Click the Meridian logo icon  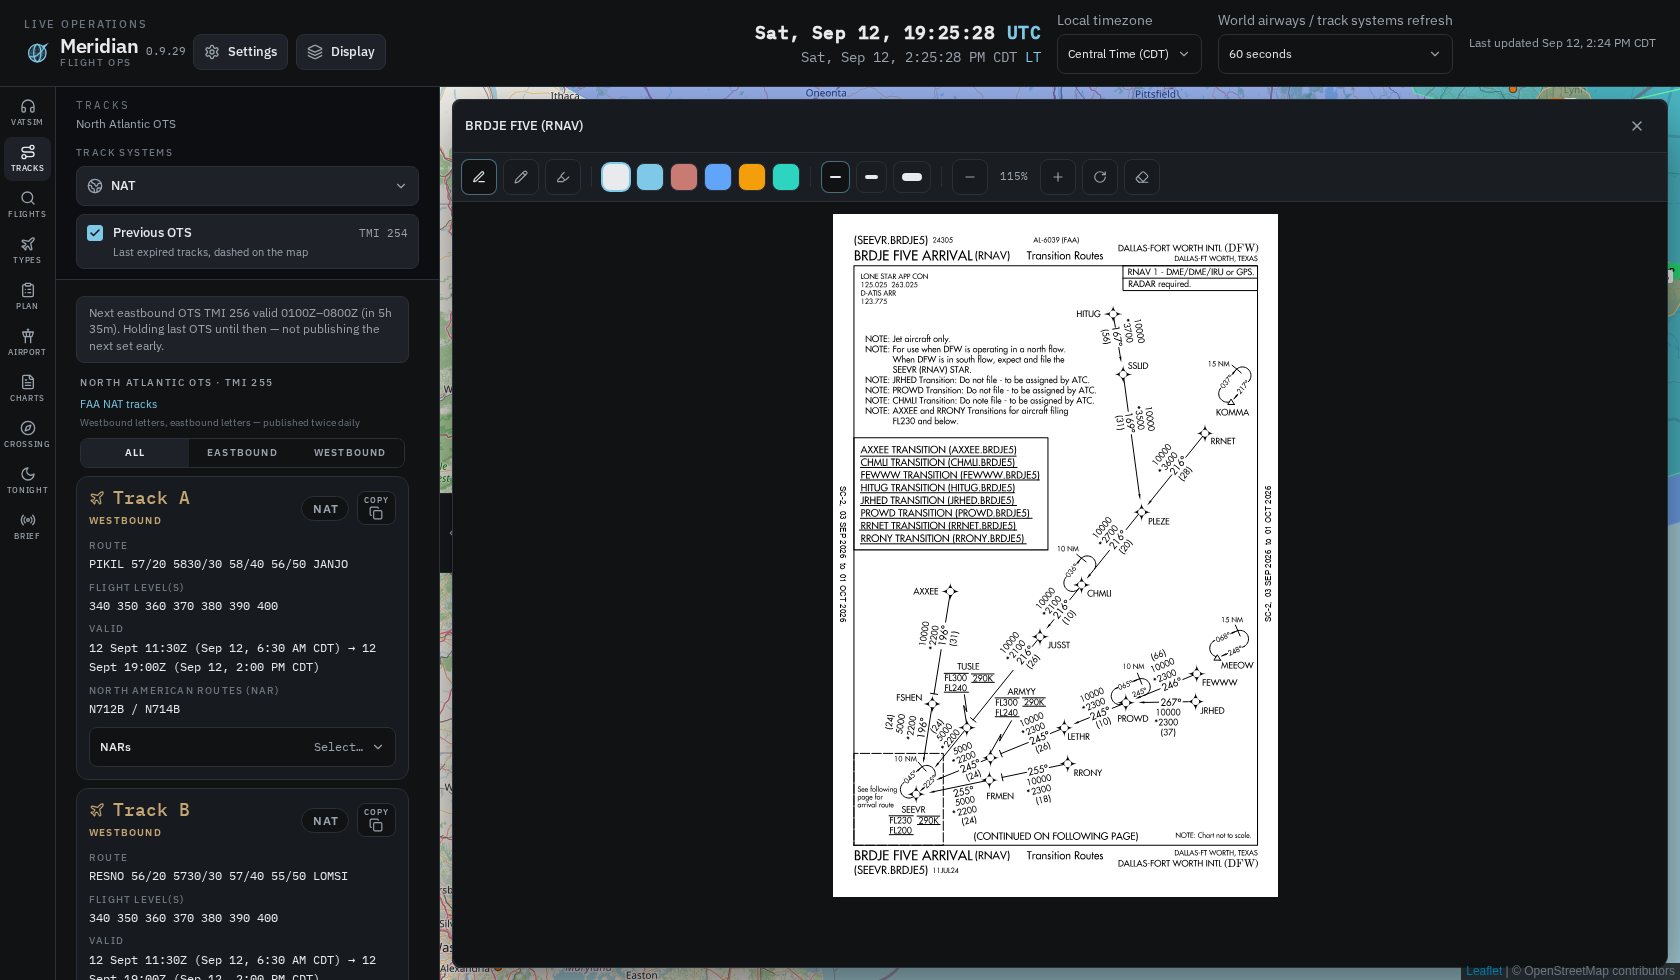37,53
